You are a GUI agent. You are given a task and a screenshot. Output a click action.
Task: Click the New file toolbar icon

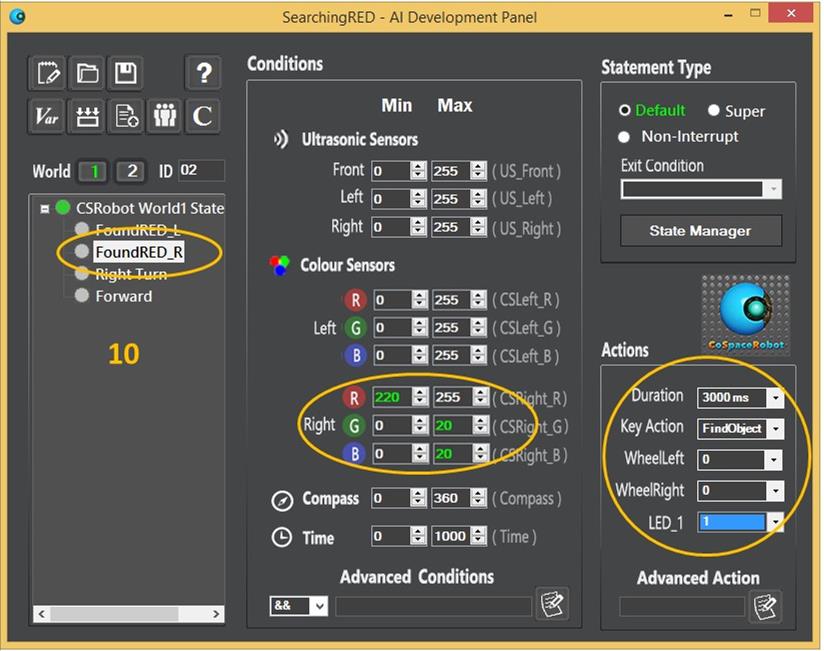tap(48, 72)
